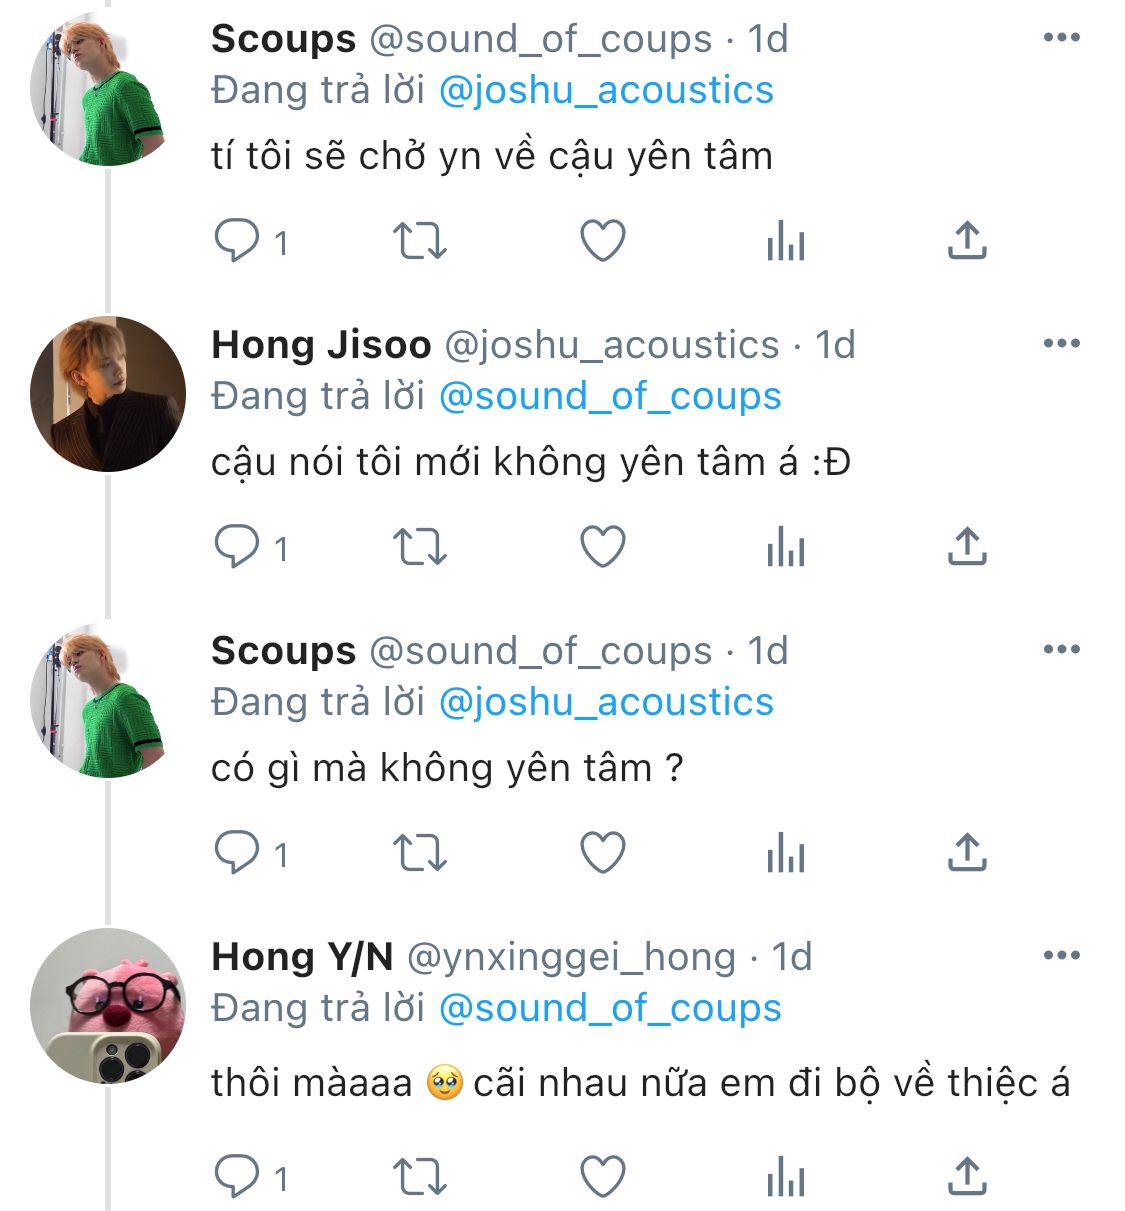Share Scoups' "có gì mà không yên tâm" tweet
Viewport: 1125px width, 1211px height.
click(966, 853)
